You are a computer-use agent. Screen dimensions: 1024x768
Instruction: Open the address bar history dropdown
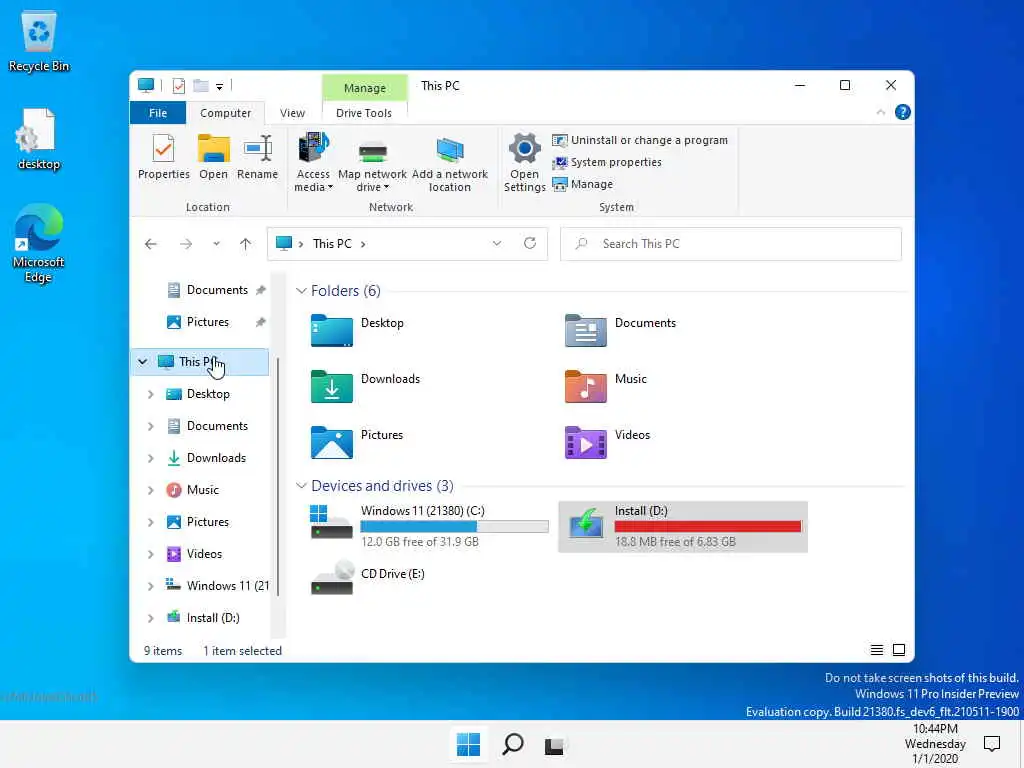[x=497, y=244]
